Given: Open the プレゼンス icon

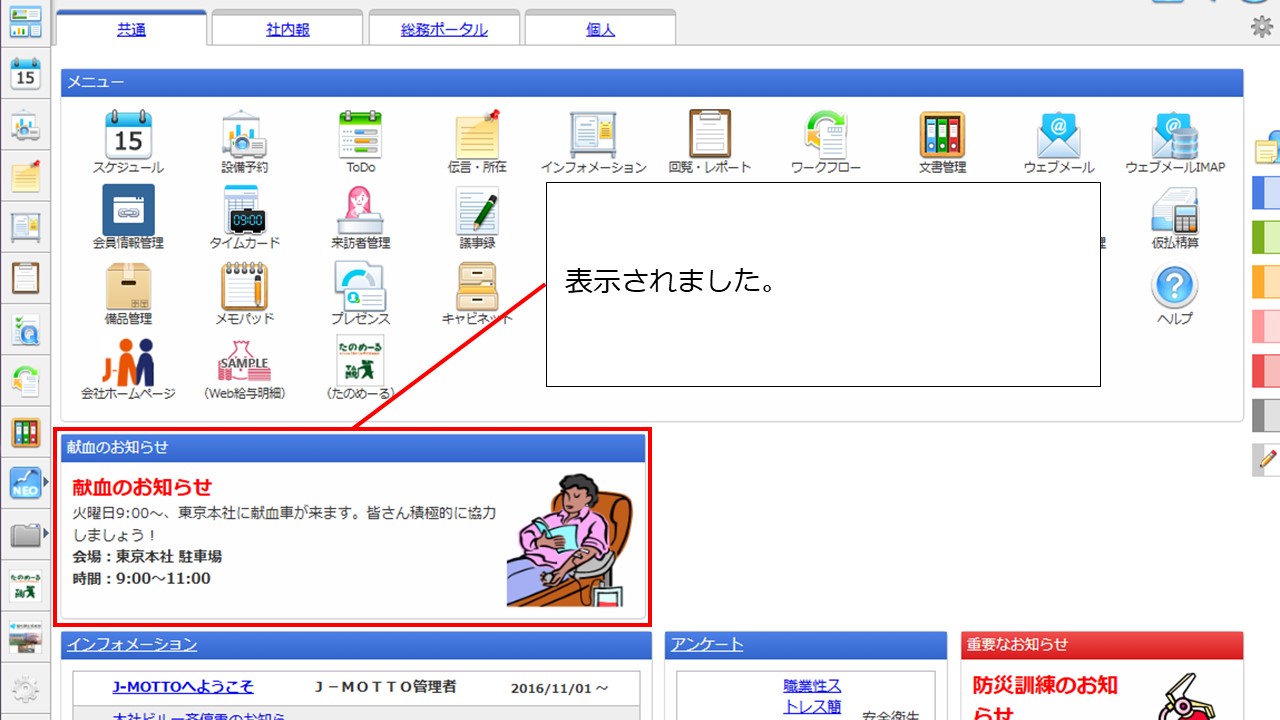Looking at the screenshot, I should (360, 286).
